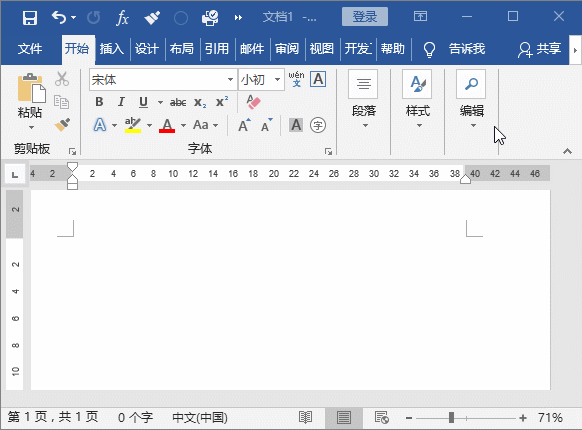
Task: Toggle superscript formatting
Action: pyautogui.click(x=222, y=102)
